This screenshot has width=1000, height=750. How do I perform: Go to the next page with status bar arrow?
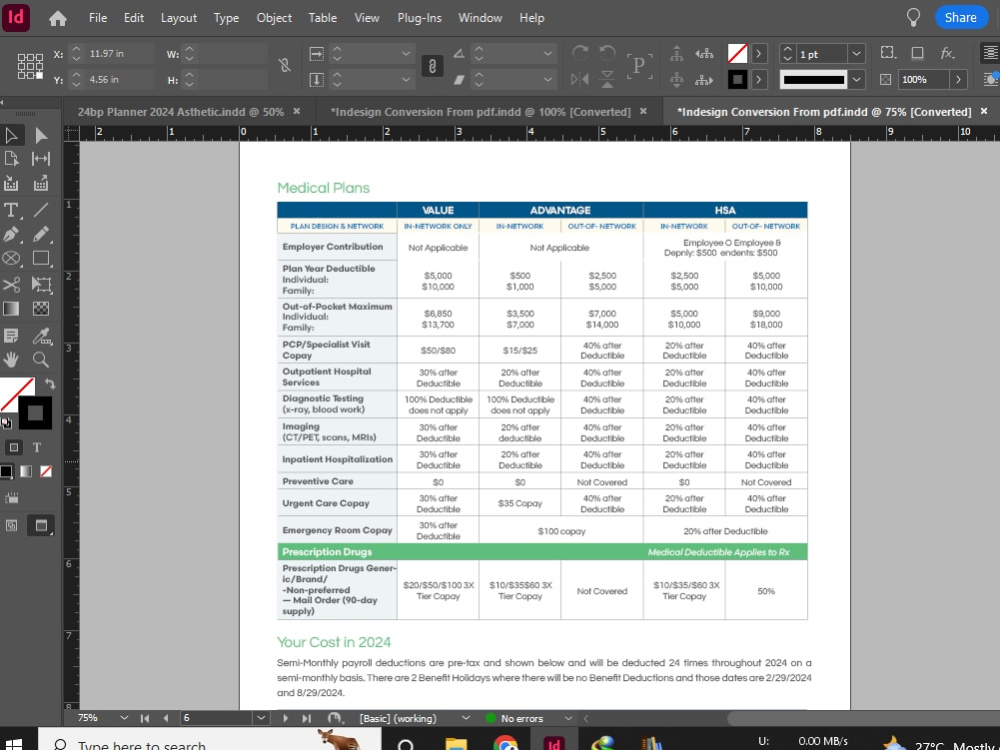point(287,717)
